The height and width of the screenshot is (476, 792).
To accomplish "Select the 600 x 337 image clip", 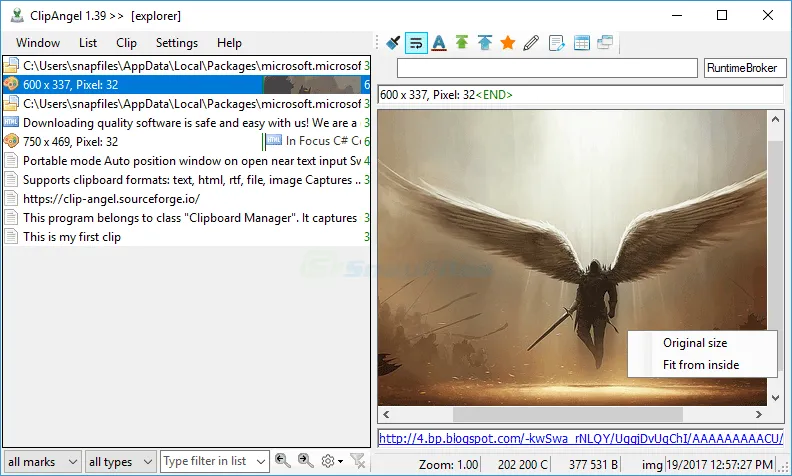I will tap(187, 85).
